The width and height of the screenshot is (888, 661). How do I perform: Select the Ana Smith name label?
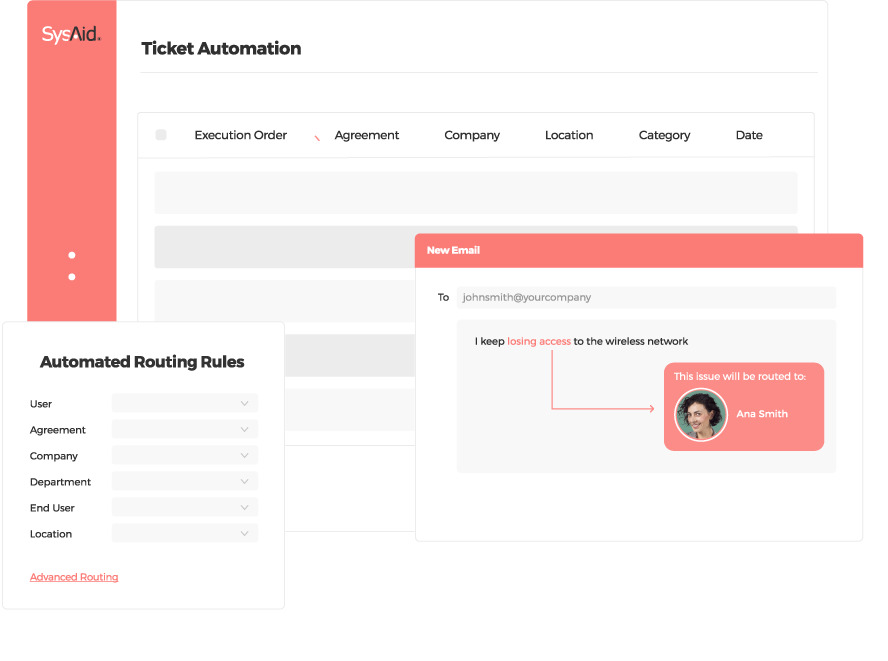762,414
